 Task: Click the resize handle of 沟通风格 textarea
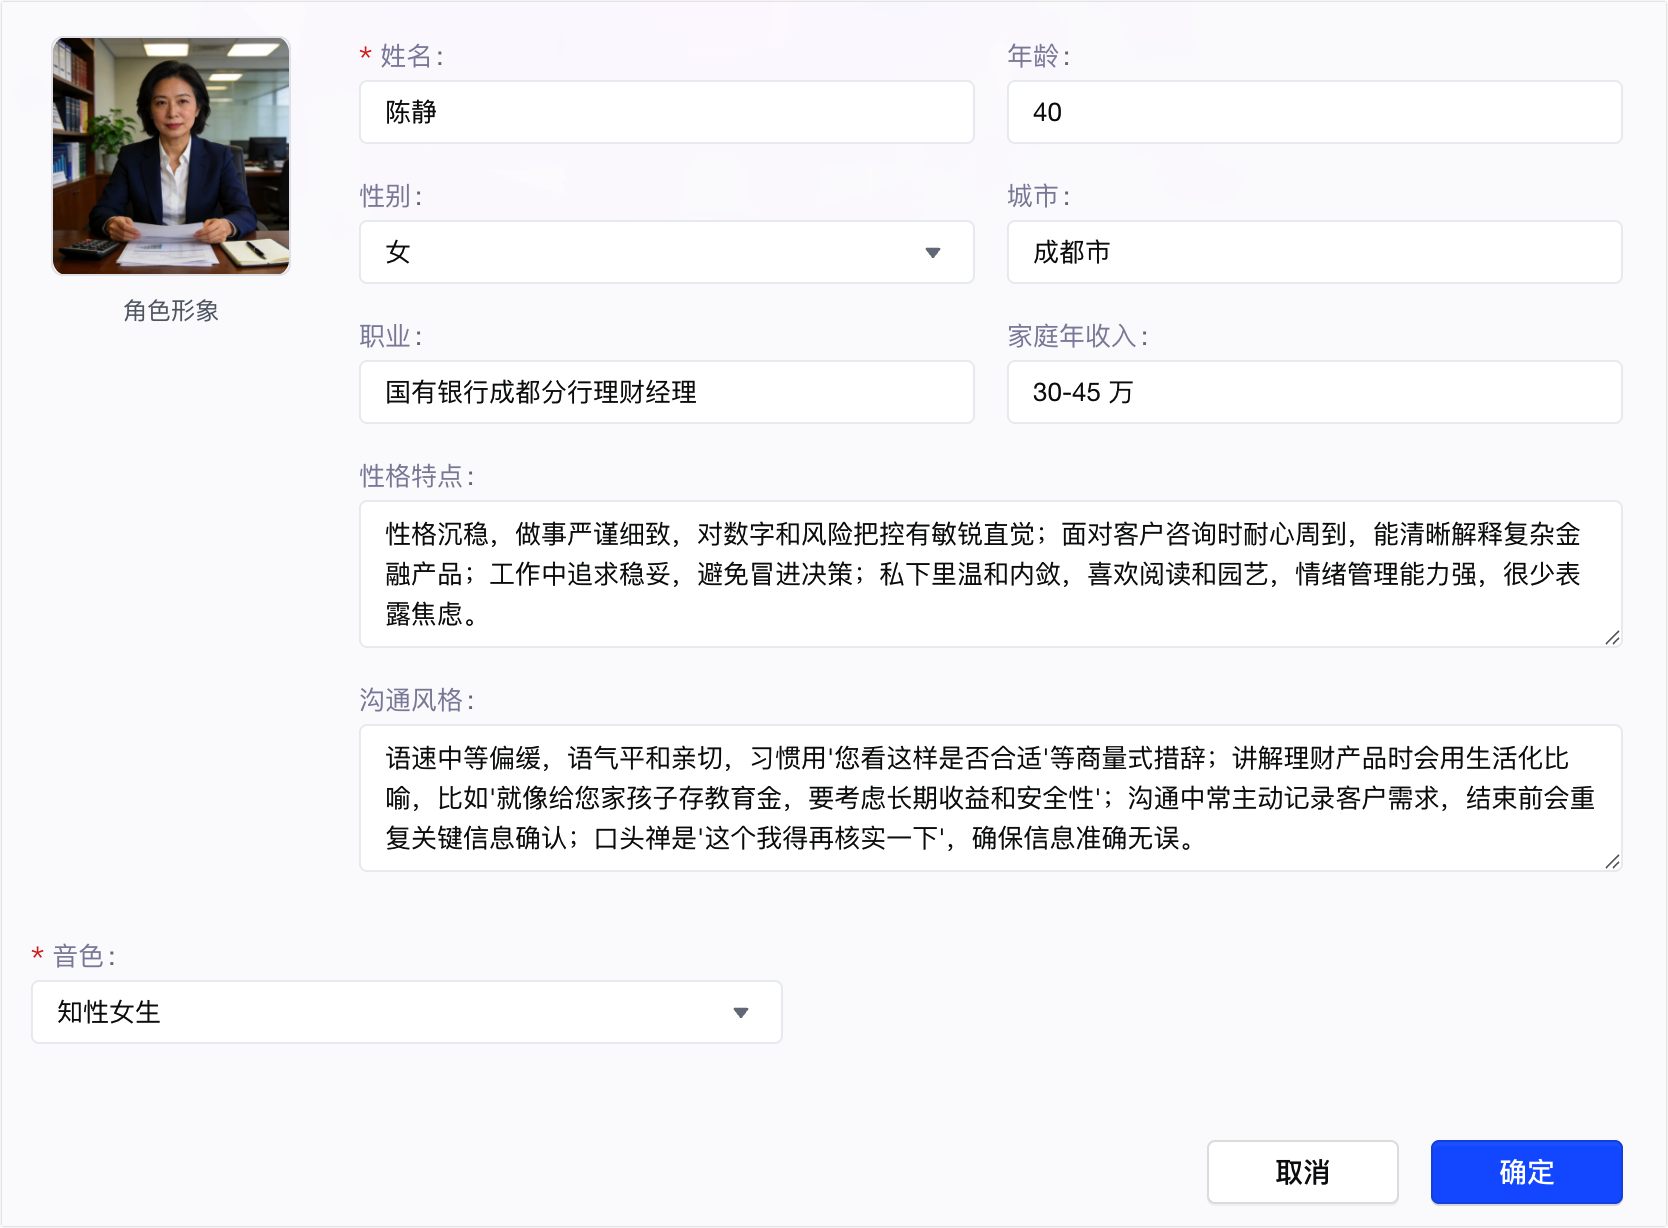[1612, 862]
